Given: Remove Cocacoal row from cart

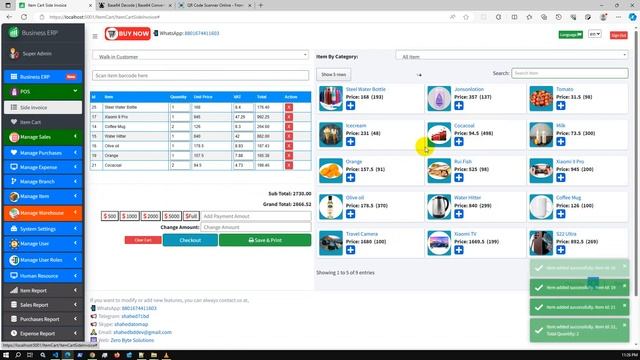Looking at the screenshot, I should [x=289, y=165].
